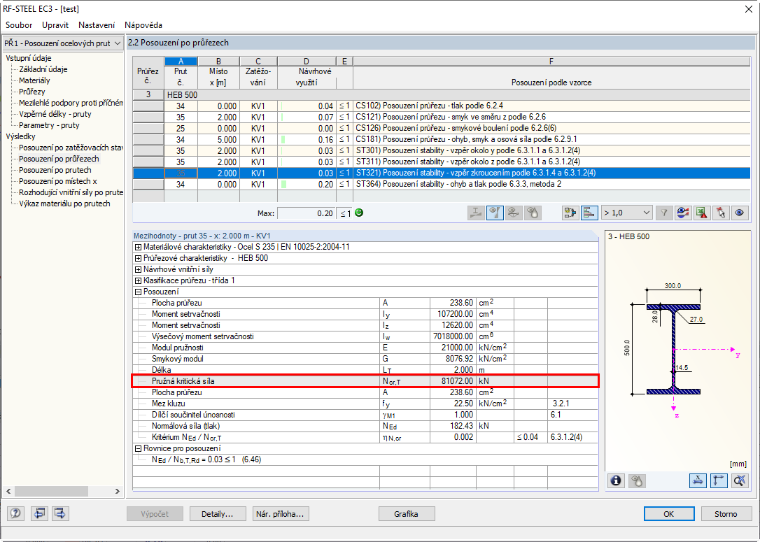Open the Nastavení menu
Viewport: 760px width, 542px height.
click(96, 25)
